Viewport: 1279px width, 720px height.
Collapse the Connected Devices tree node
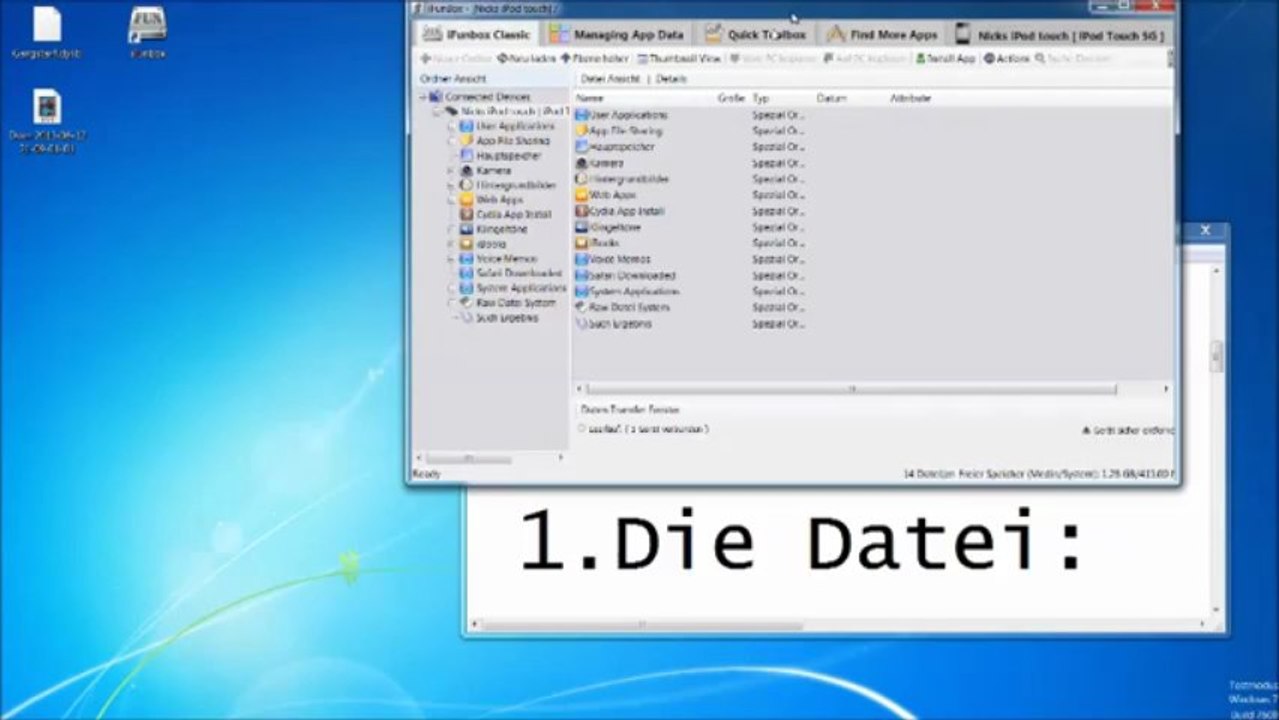pos(423,97)
